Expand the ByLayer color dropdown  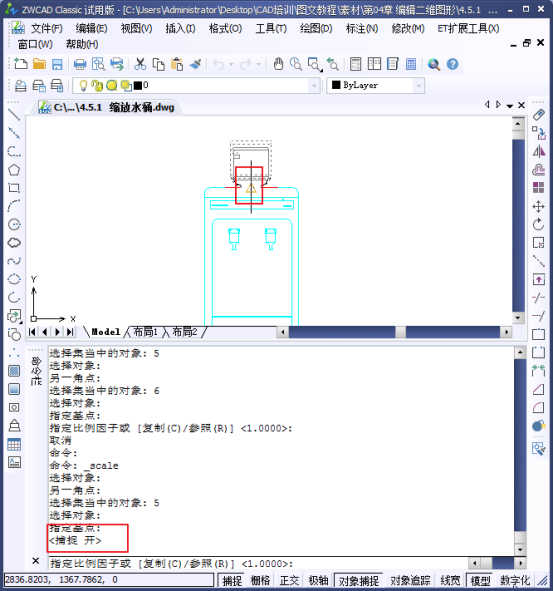click(418, 86)
